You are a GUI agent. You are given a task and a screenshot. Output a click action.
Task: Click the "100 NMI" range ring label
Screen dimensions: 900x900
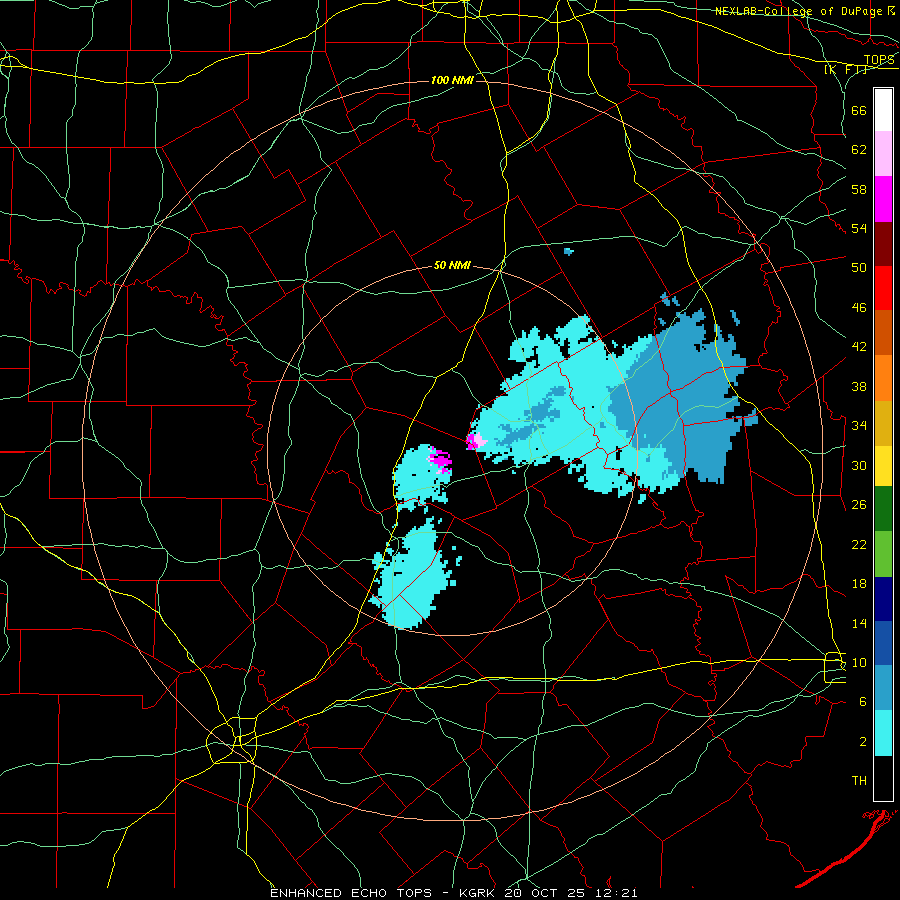452,80
